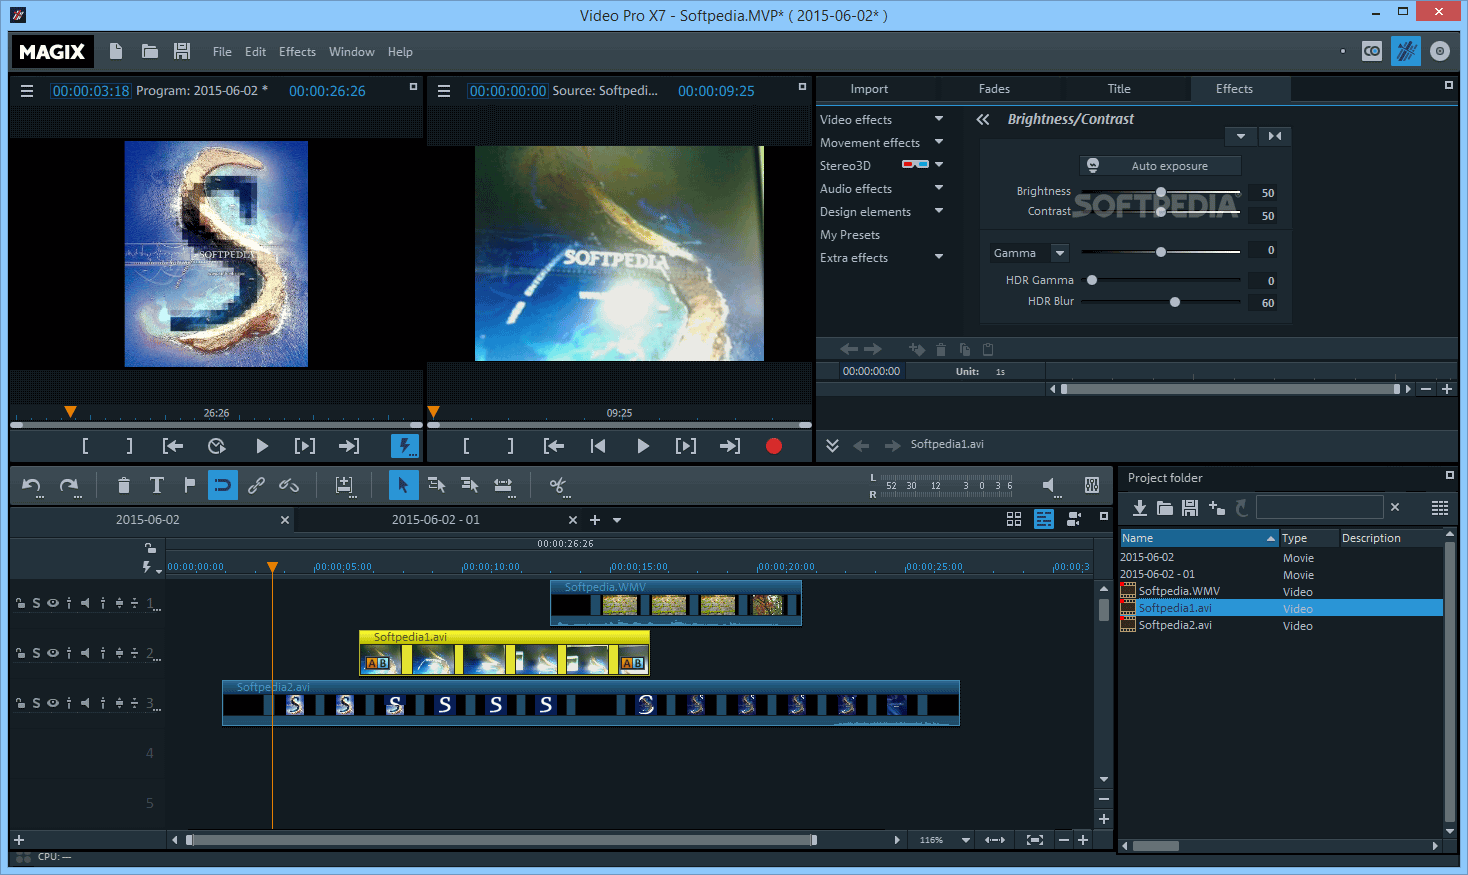Viewport: 1468px width, 875px height.
Task: Group objects with the chain link icon
Action: pyautogui.click(x=257, y=486)
